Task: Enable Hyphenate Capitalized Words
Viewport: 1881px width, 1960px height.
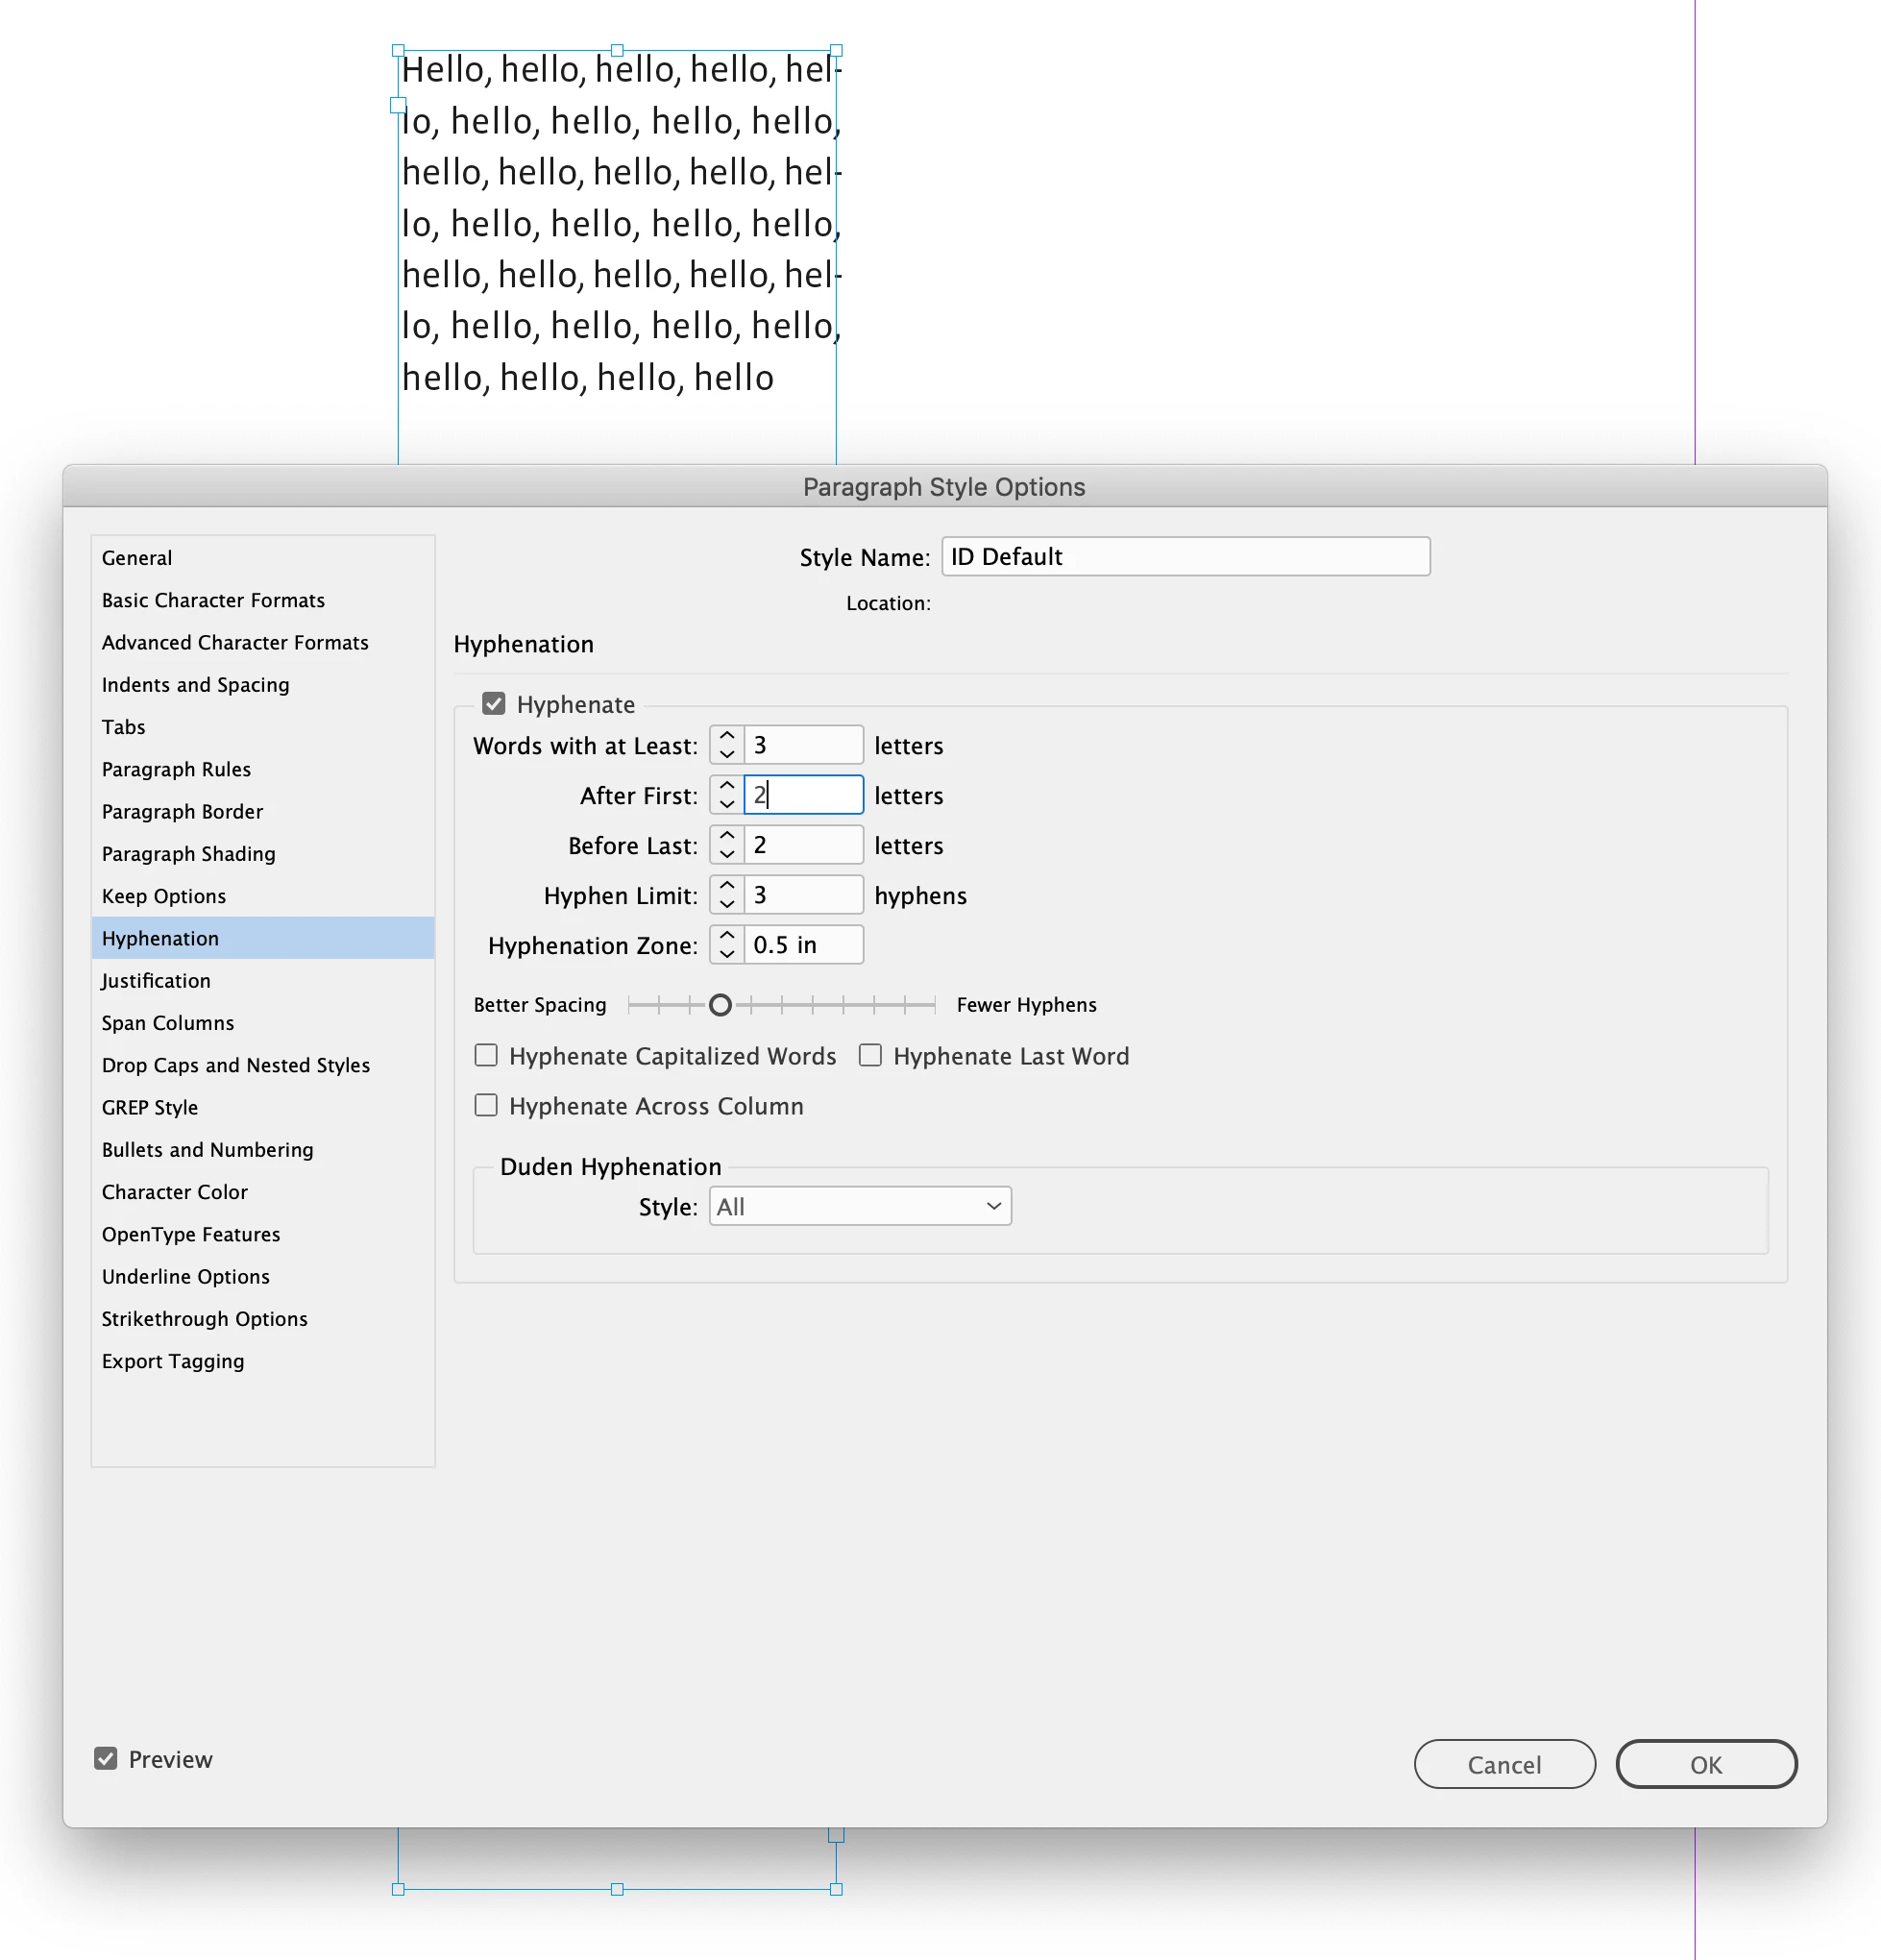Action: (x=486, y=1056)
